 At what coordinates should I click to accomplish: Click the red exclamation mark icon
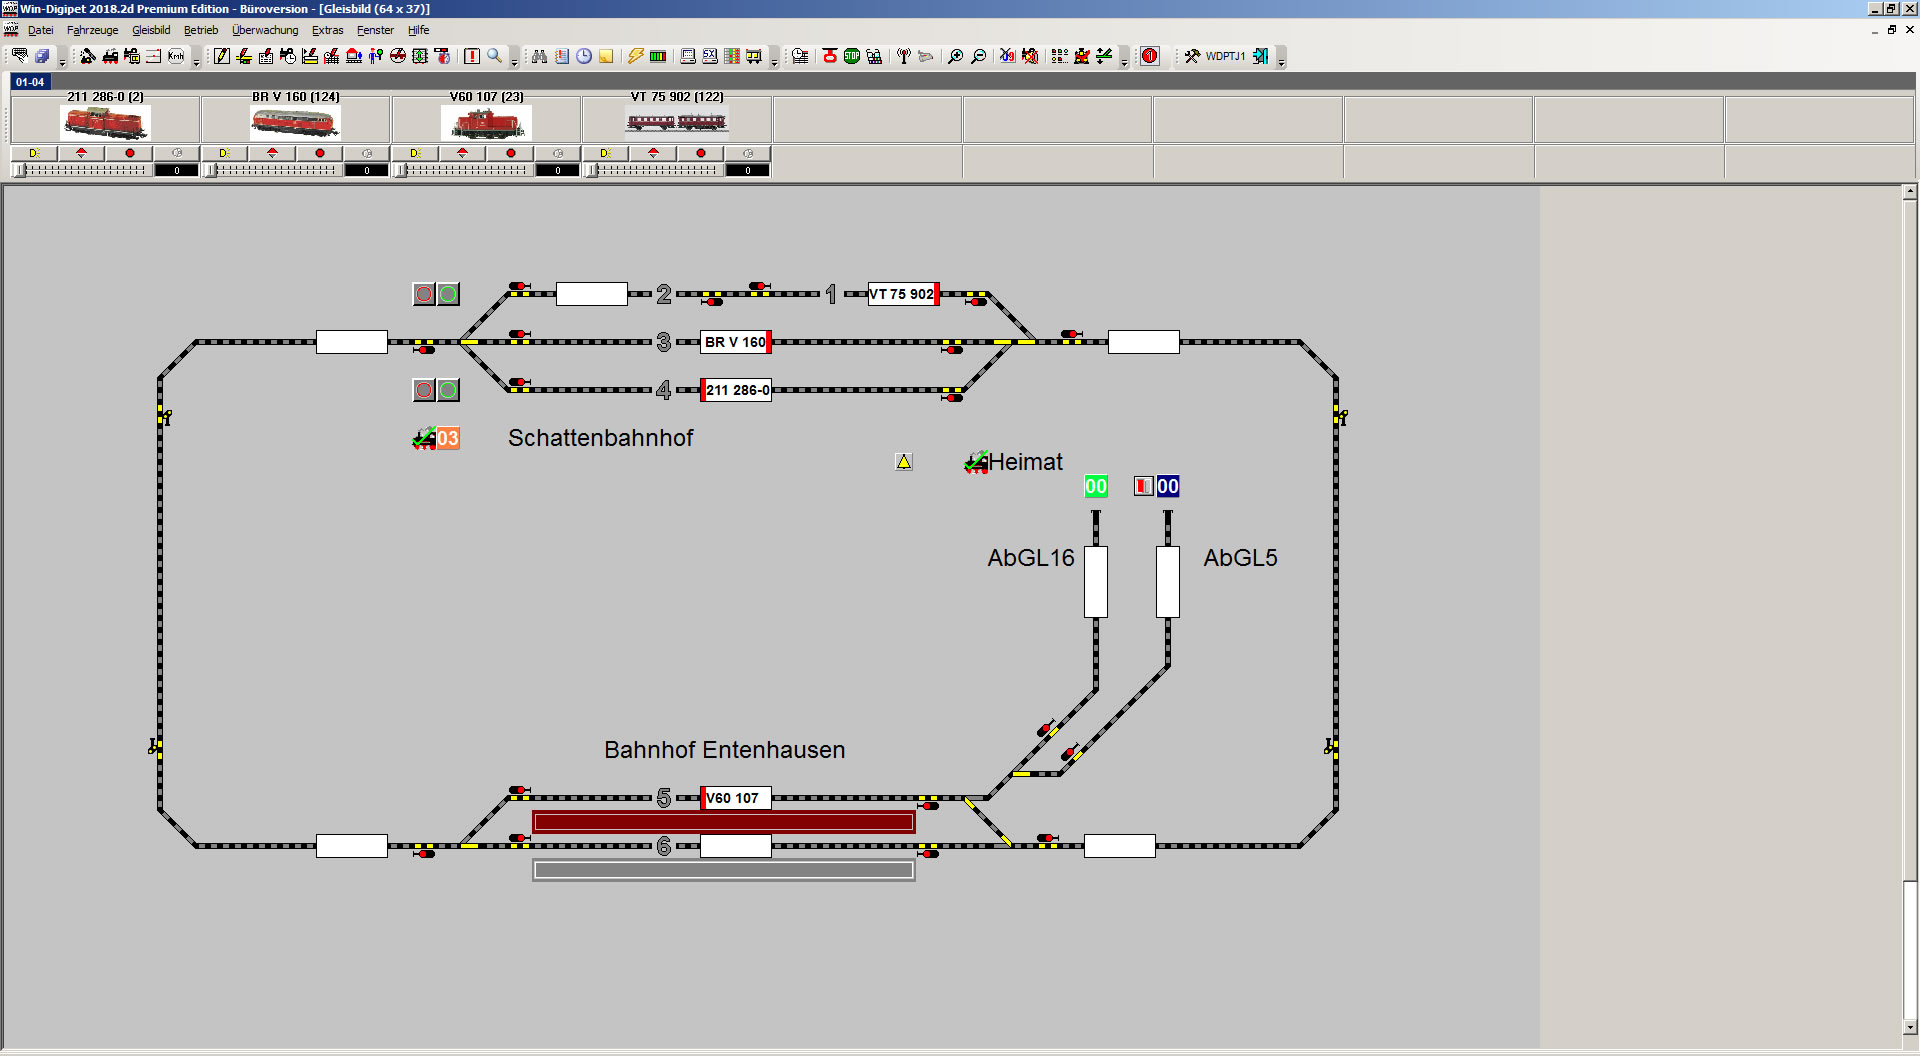click(472, 56)
